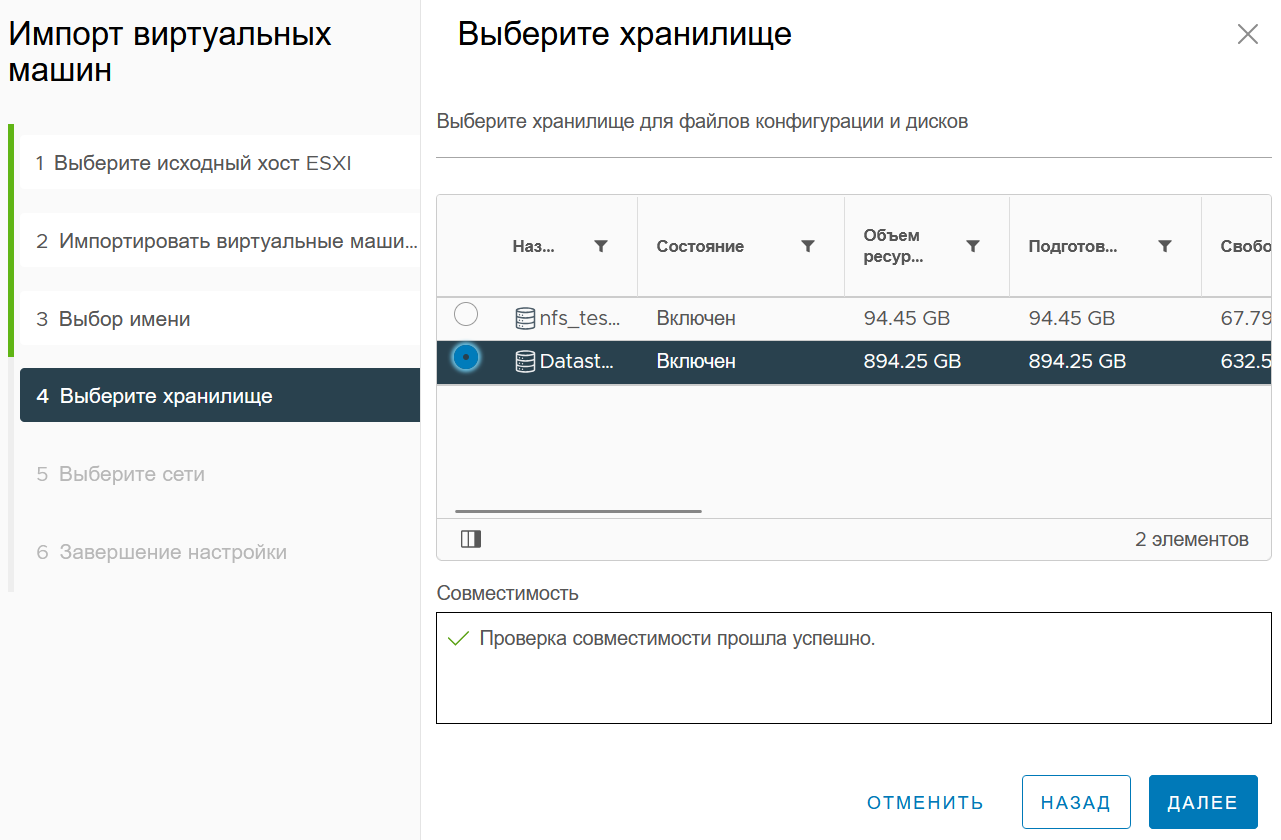Viewport: 1281px width, 840px height.
Task: Click Включен status in nfs_tes row
Action: (x=696, y=319)
